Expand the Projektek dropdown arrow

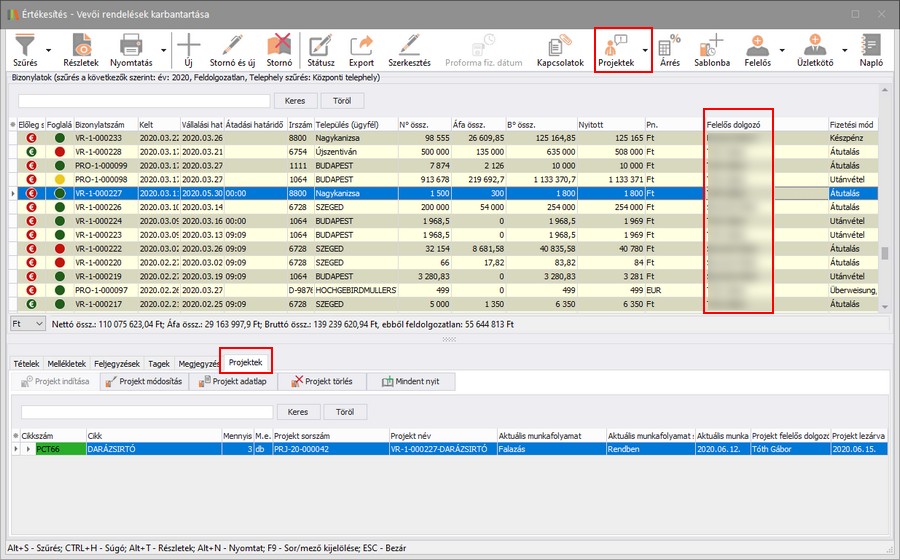tap(645, 49)
